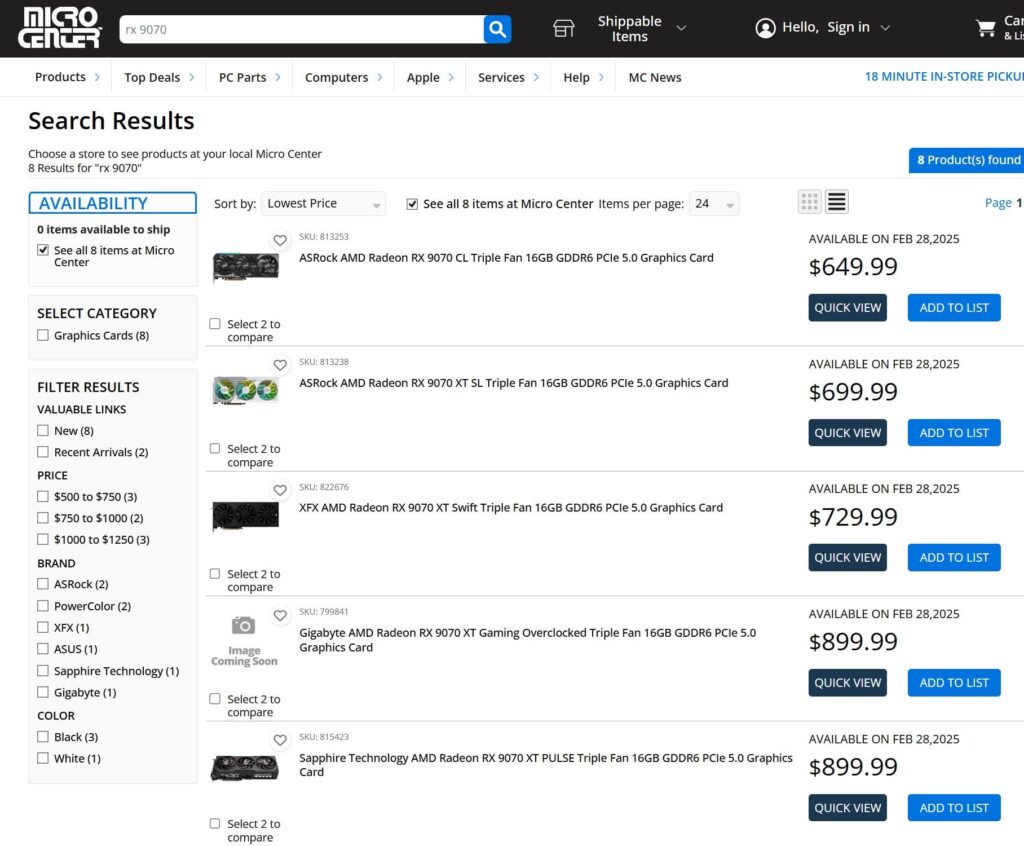The width and height of the screenshot is (1024, 846).
Task: Expand the Top Deals menu
Action: click(x=159, y=77)
